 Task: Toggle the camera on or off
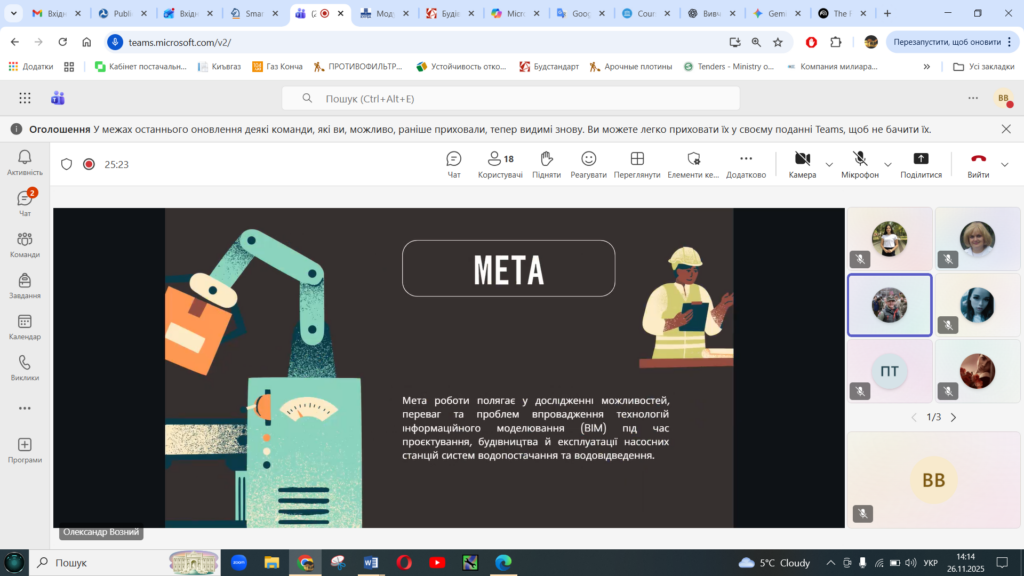click(x=802, y=163)
